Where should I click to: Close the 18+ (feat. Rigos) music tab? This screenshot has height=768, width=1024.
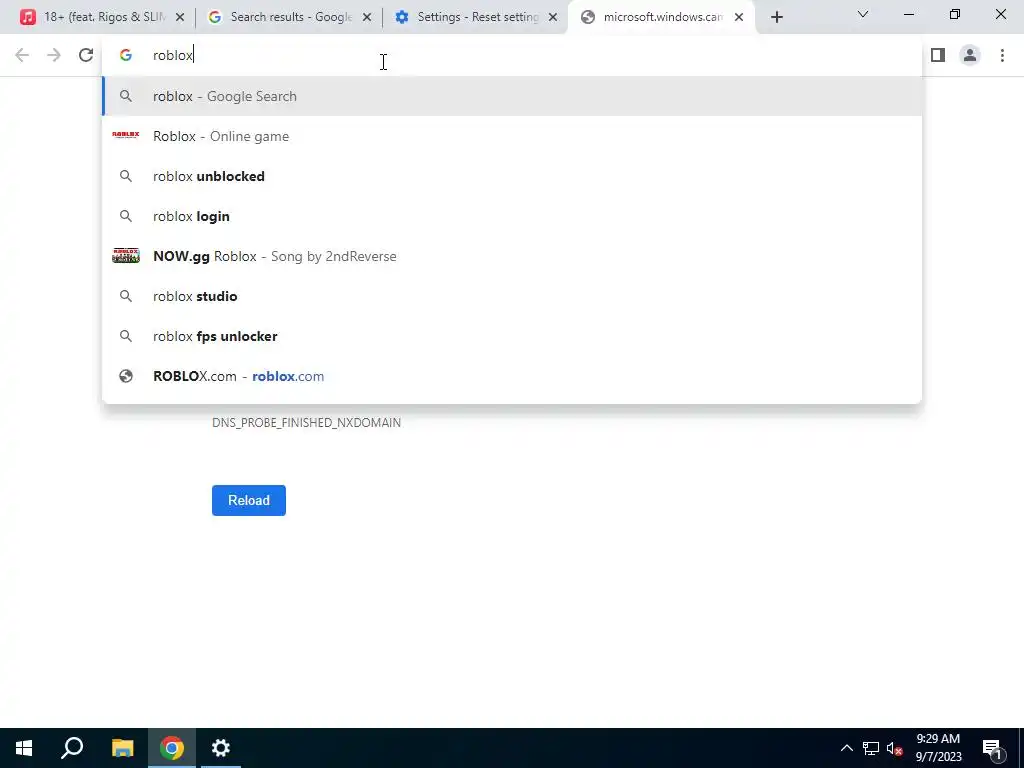click(x=180, y=17)
